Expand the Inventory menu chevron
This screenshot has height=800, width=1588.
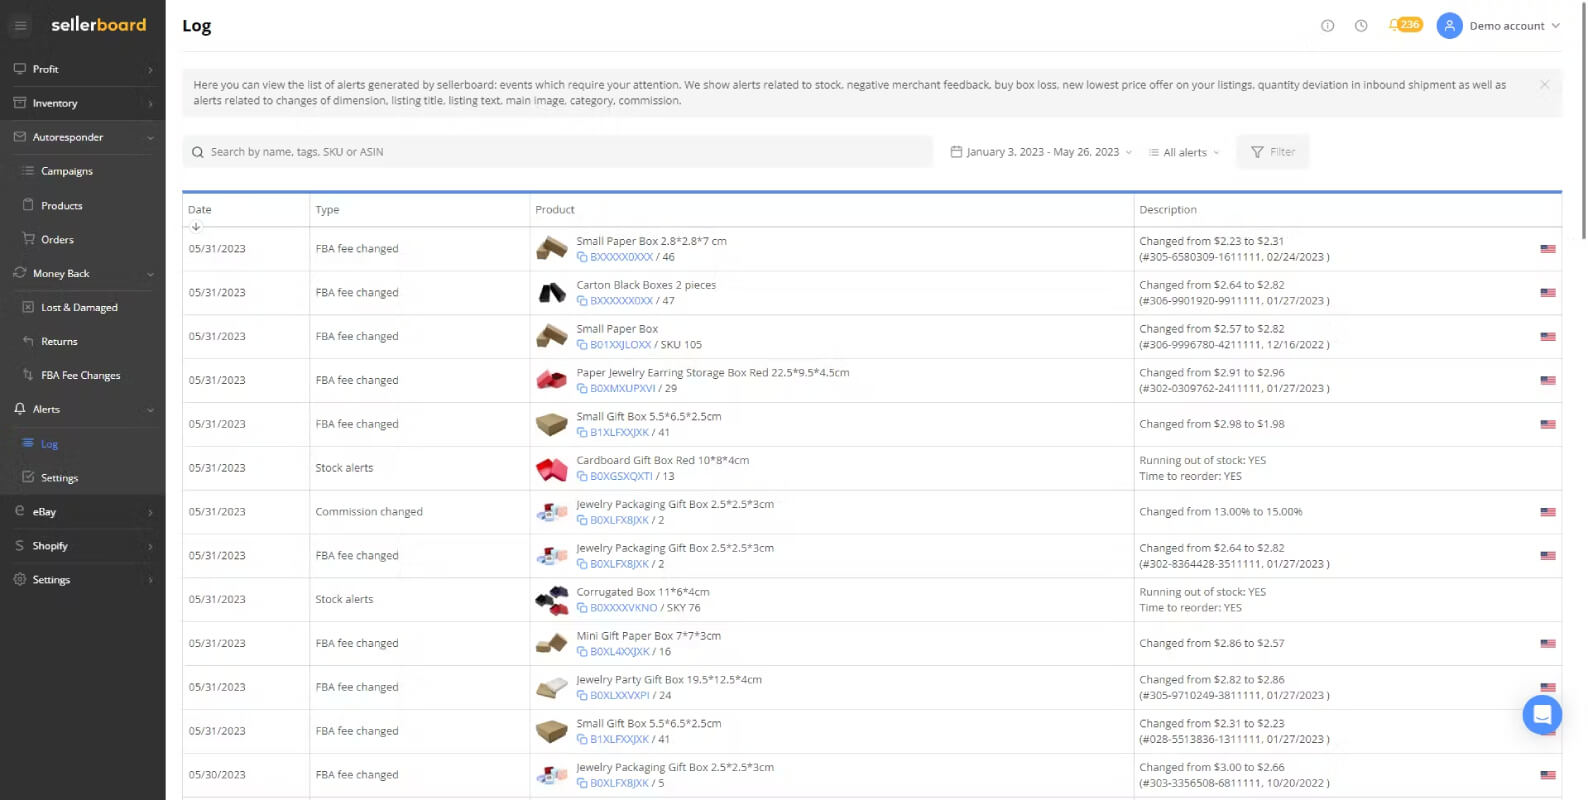coord(150,104)
